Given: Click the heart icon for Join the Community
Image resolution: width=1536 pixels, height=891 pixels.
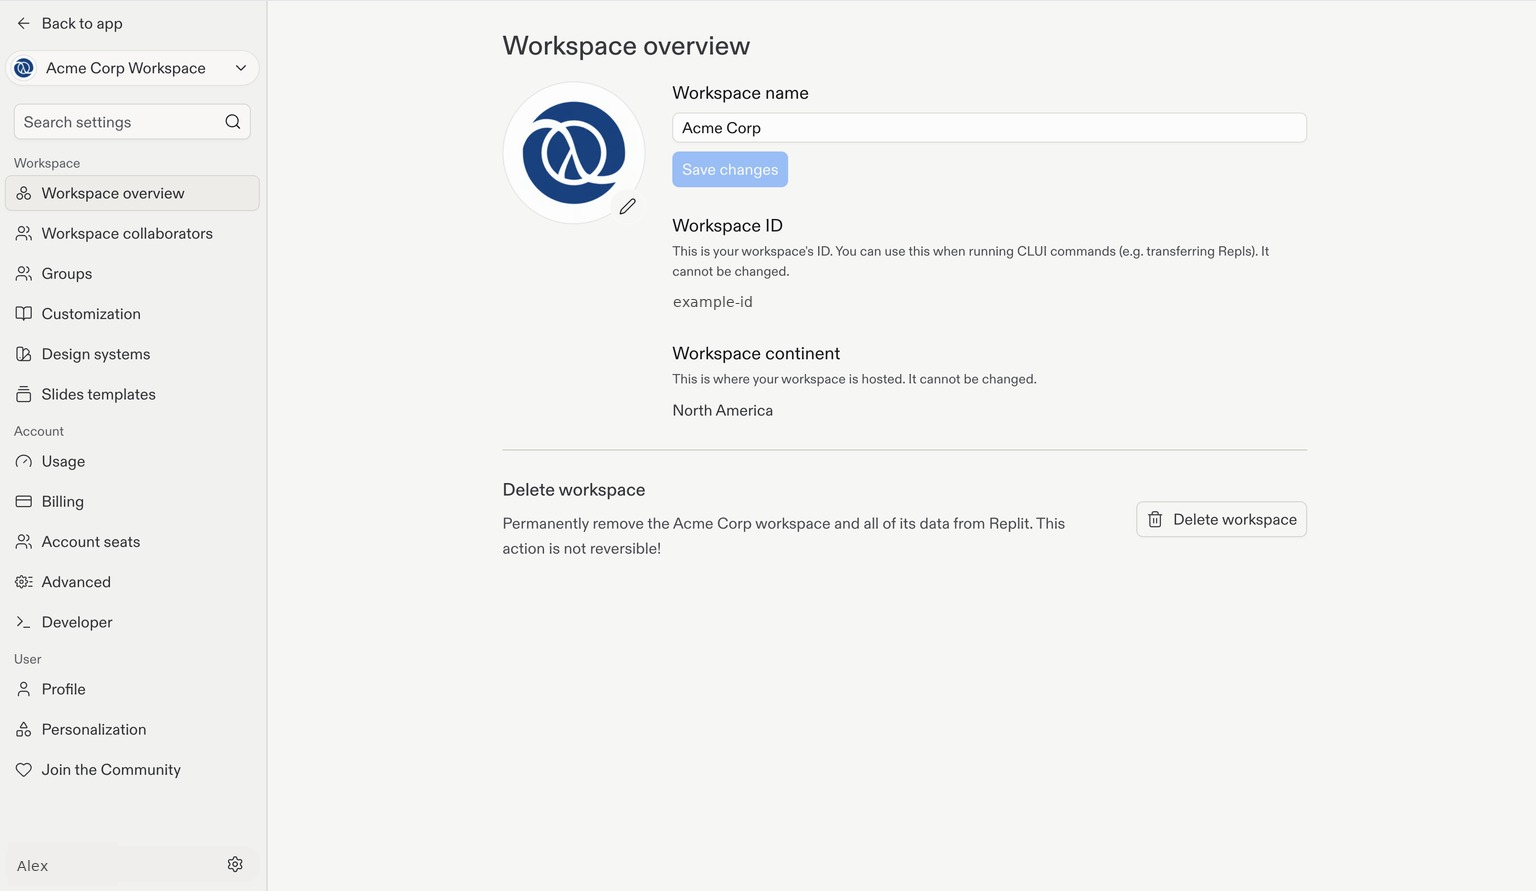Looking at the screenshot, I should (24, 770).
